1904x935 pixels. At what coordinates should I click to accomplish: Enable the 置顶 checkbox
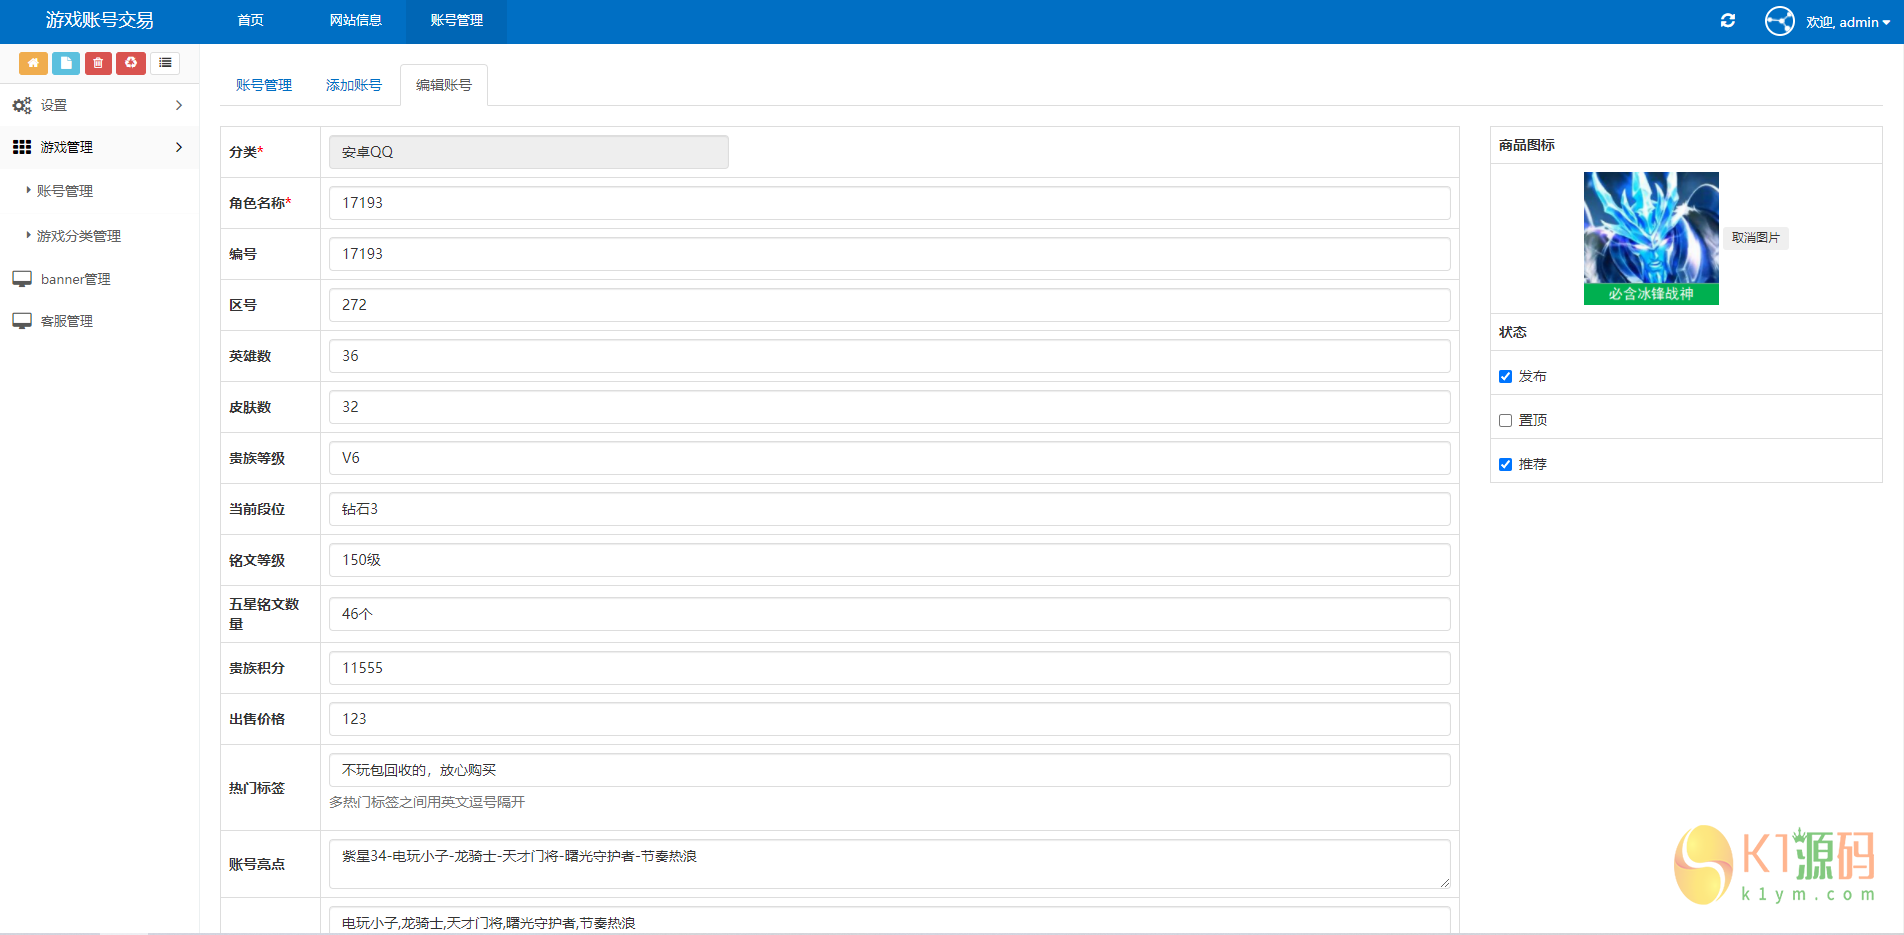tap(1505, 421)
